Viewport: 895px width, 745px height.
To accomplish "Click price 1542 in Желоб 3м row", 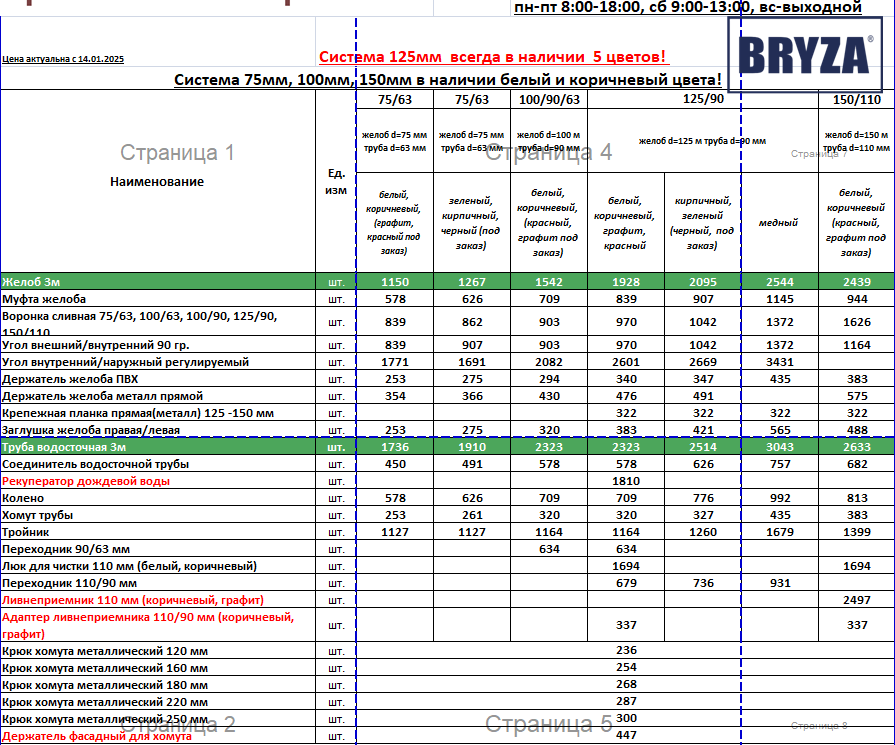I will 549,281.
